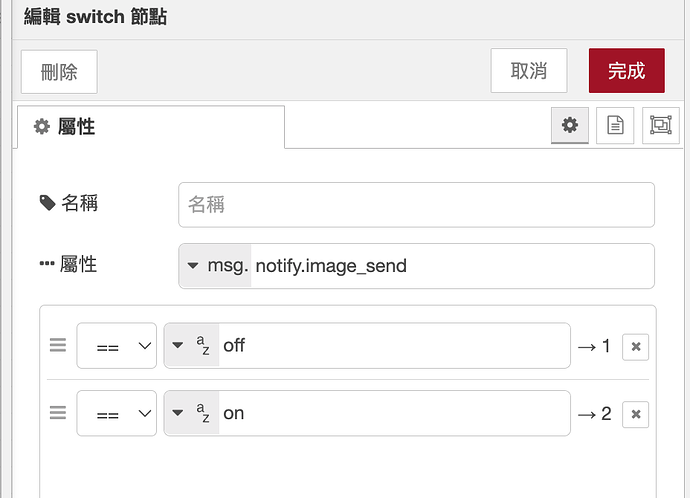This screenshot has height=498, width=690.
Task: Focus the 名稱 input field
Action: 416,205
